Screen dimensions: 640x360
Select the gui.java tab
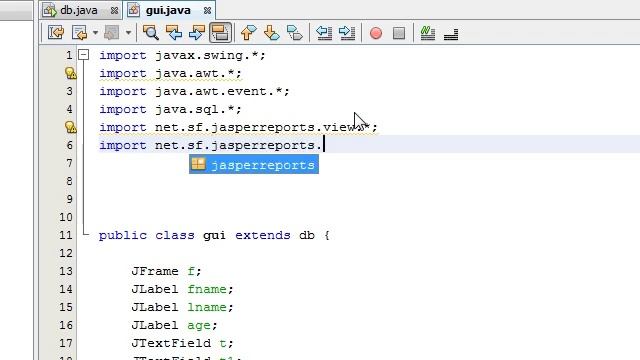[x=168, y=10]
